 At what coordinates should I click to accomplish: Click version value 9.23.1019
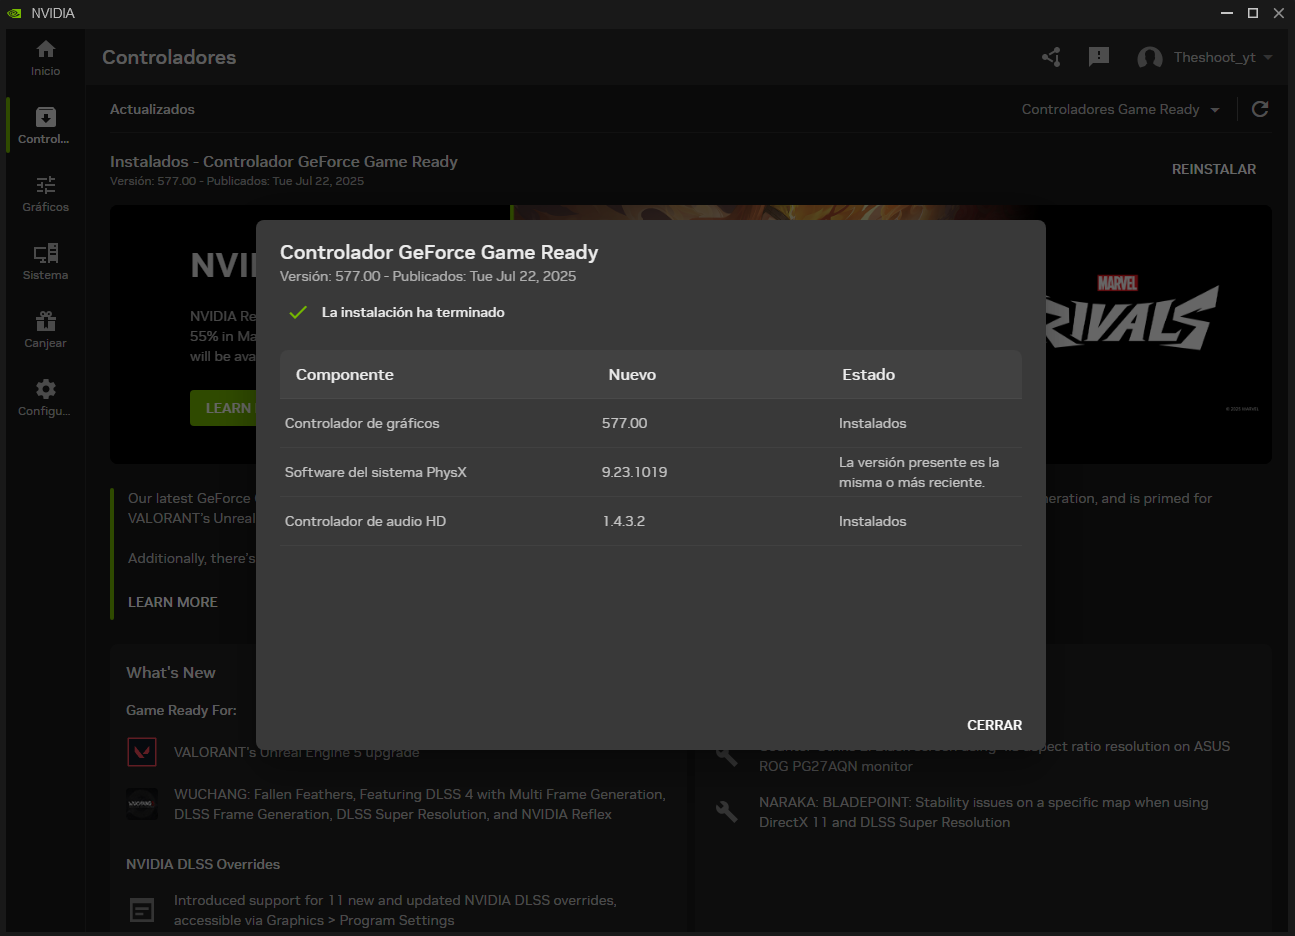[634, 472]
